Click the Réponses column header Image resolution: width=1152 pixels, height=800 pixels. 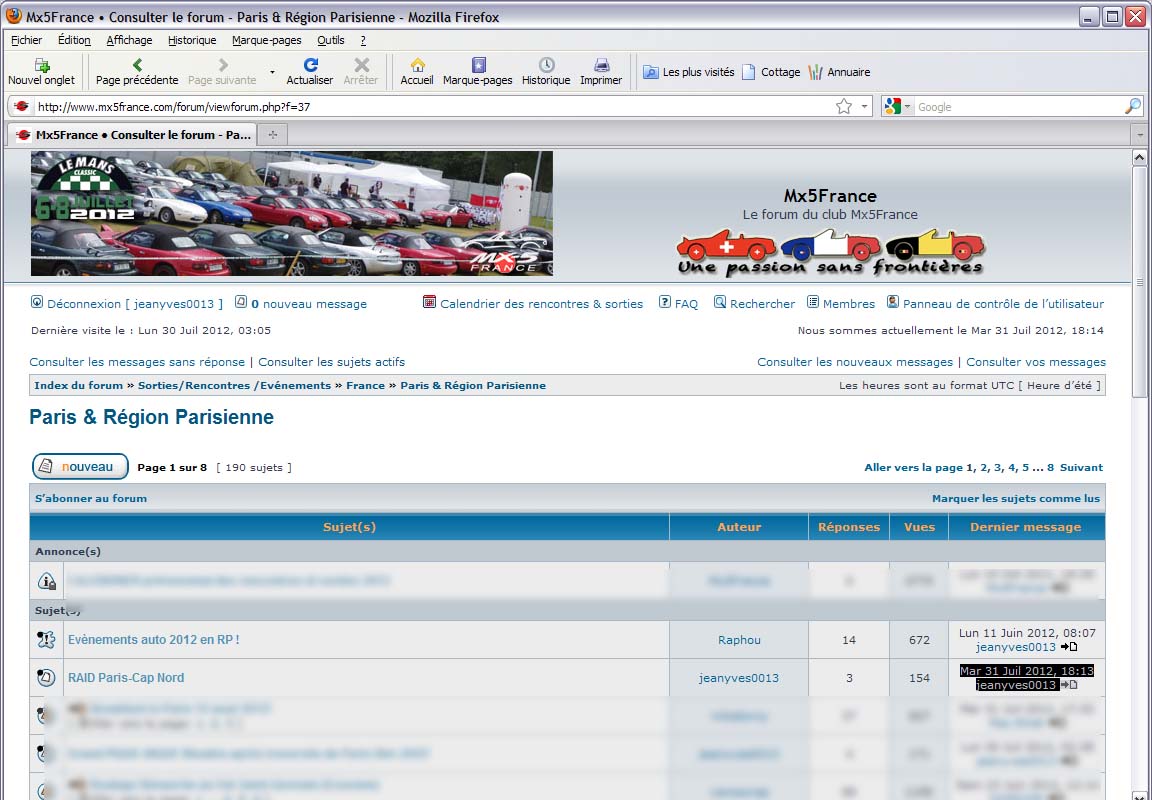click(849, 527)
